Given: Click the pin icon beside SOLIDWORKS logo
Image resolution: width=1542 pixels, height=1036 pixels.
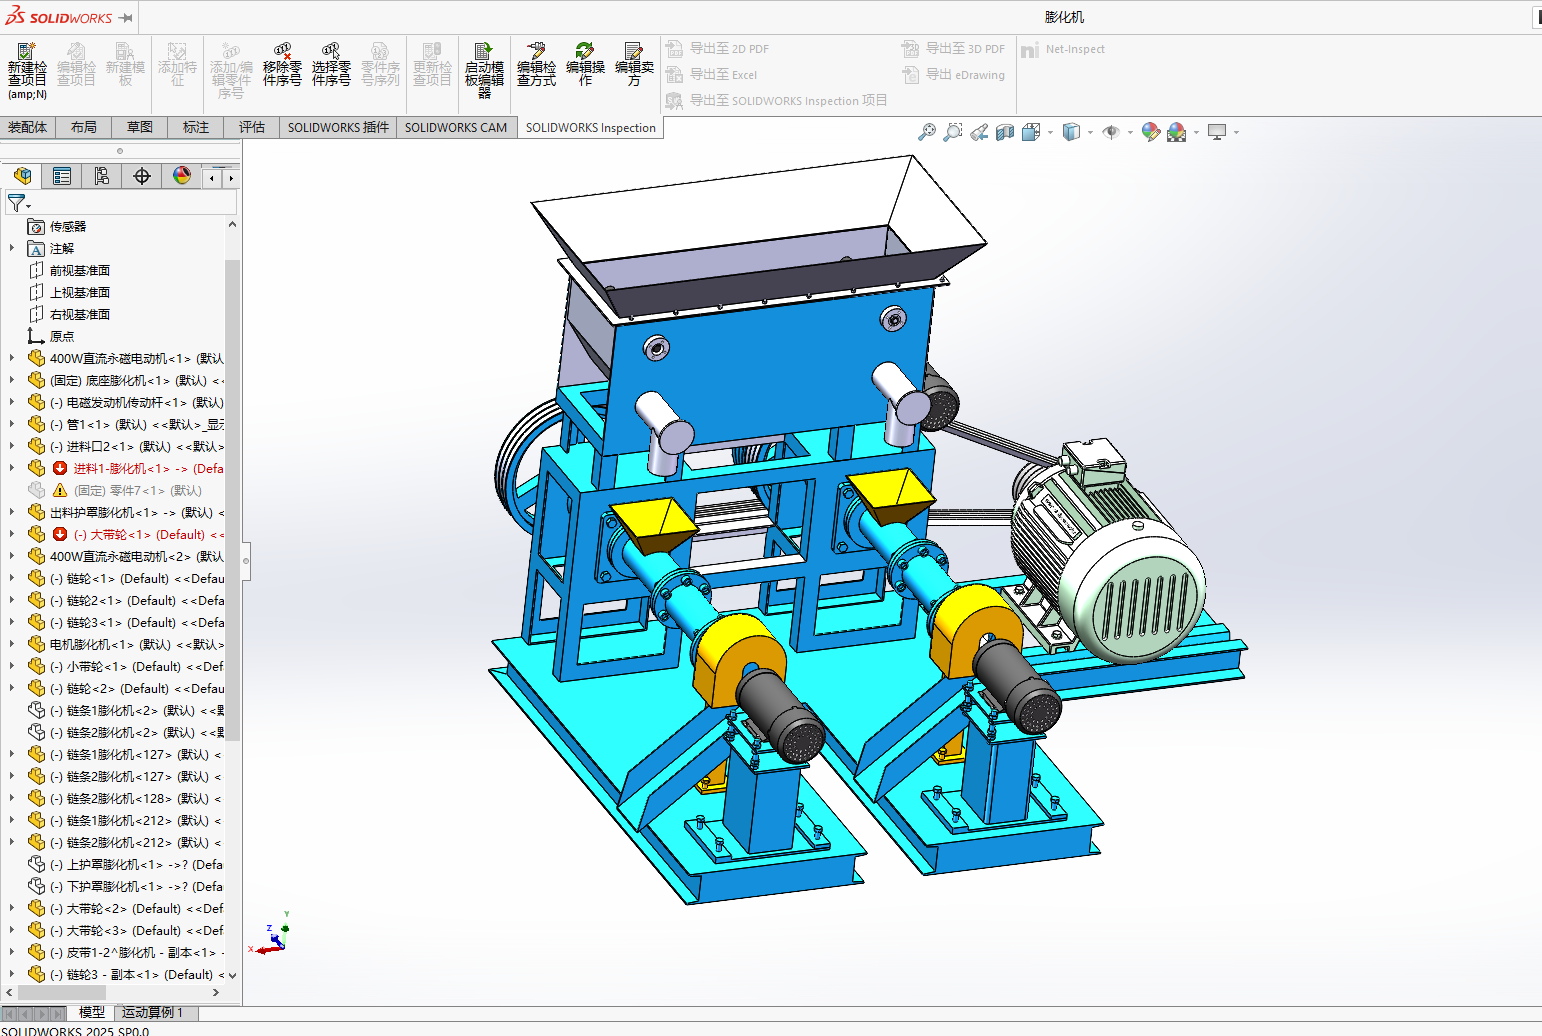Looking at the screenshot, I should click(126, 18).
